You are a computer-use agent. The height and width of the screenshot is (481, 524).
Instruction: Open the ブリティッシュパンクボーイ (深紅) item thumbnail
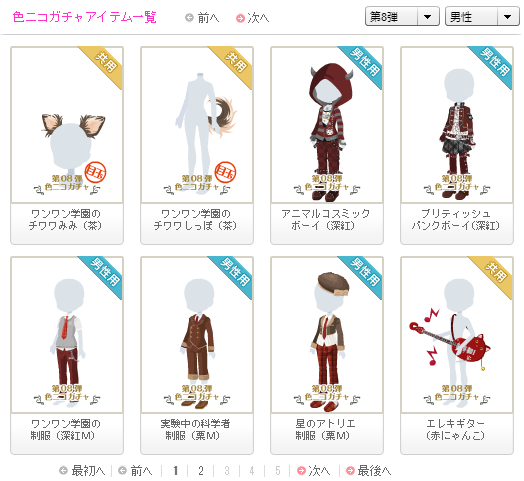(x=457, y=125)
